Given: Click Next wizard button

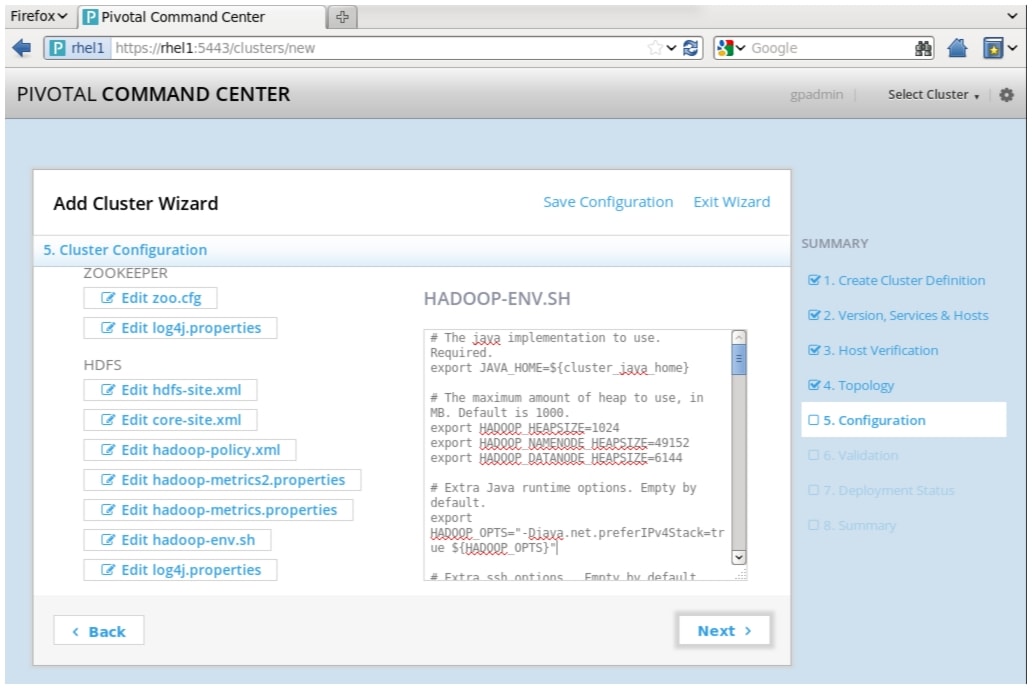Looking at the screenshot, I should point(724,631).
